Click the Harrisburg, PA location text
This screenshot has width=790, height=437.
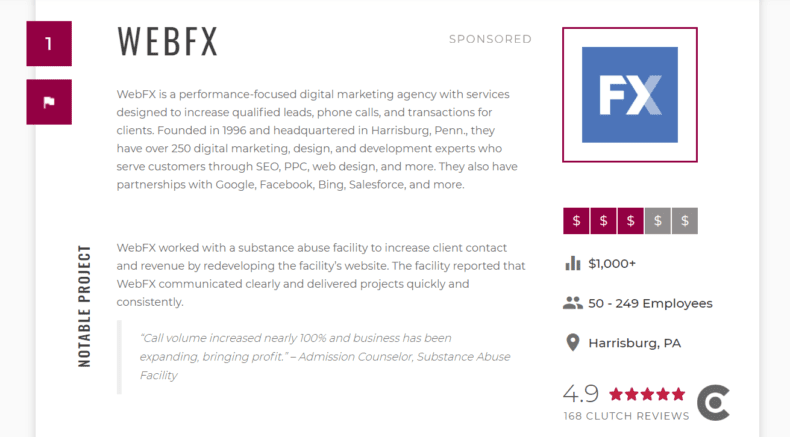[x=635, y=343]
